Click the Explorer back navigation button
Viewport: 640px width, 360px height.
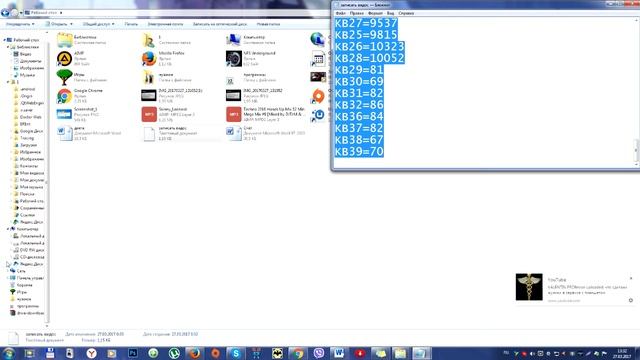pyautogui.click(x=5, y=13)
